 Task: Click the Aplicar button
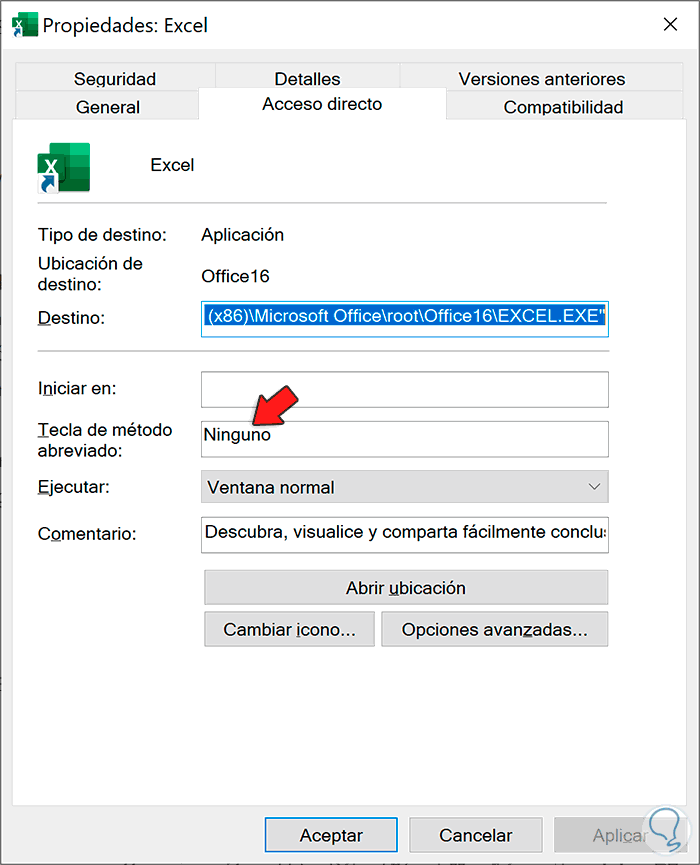620,835
